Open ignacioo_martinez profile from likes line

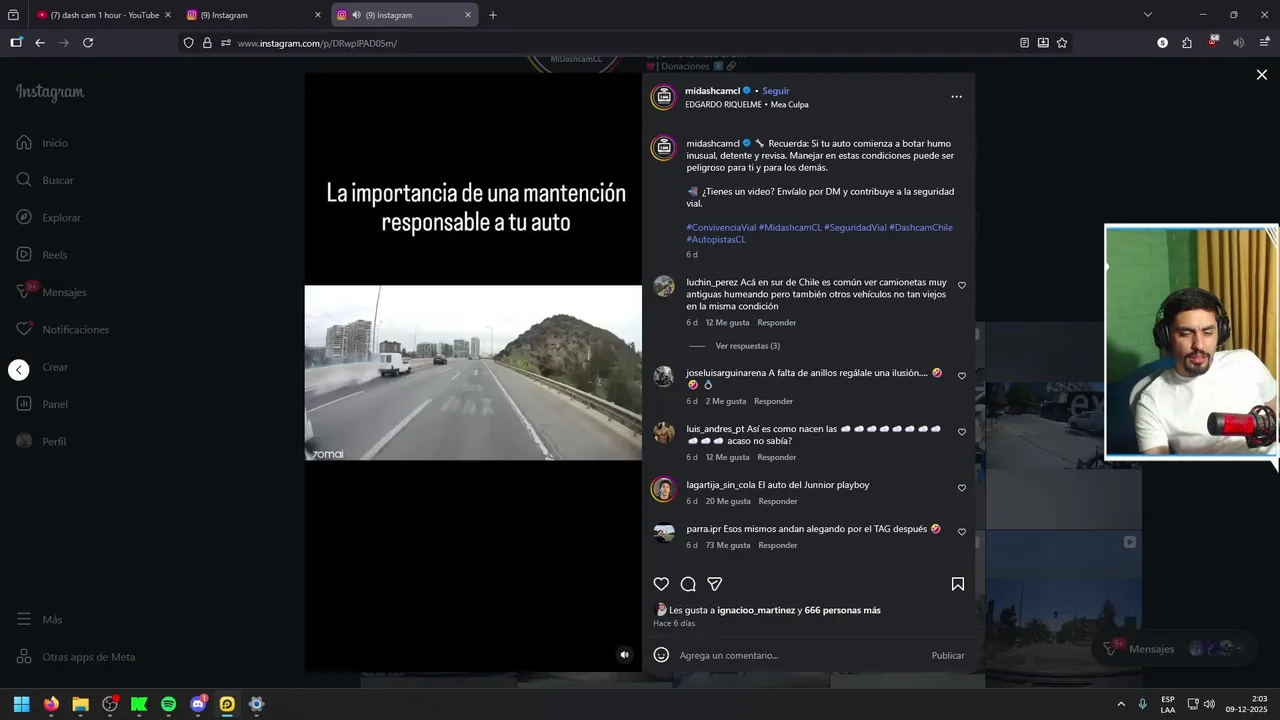tap(756, 610)
